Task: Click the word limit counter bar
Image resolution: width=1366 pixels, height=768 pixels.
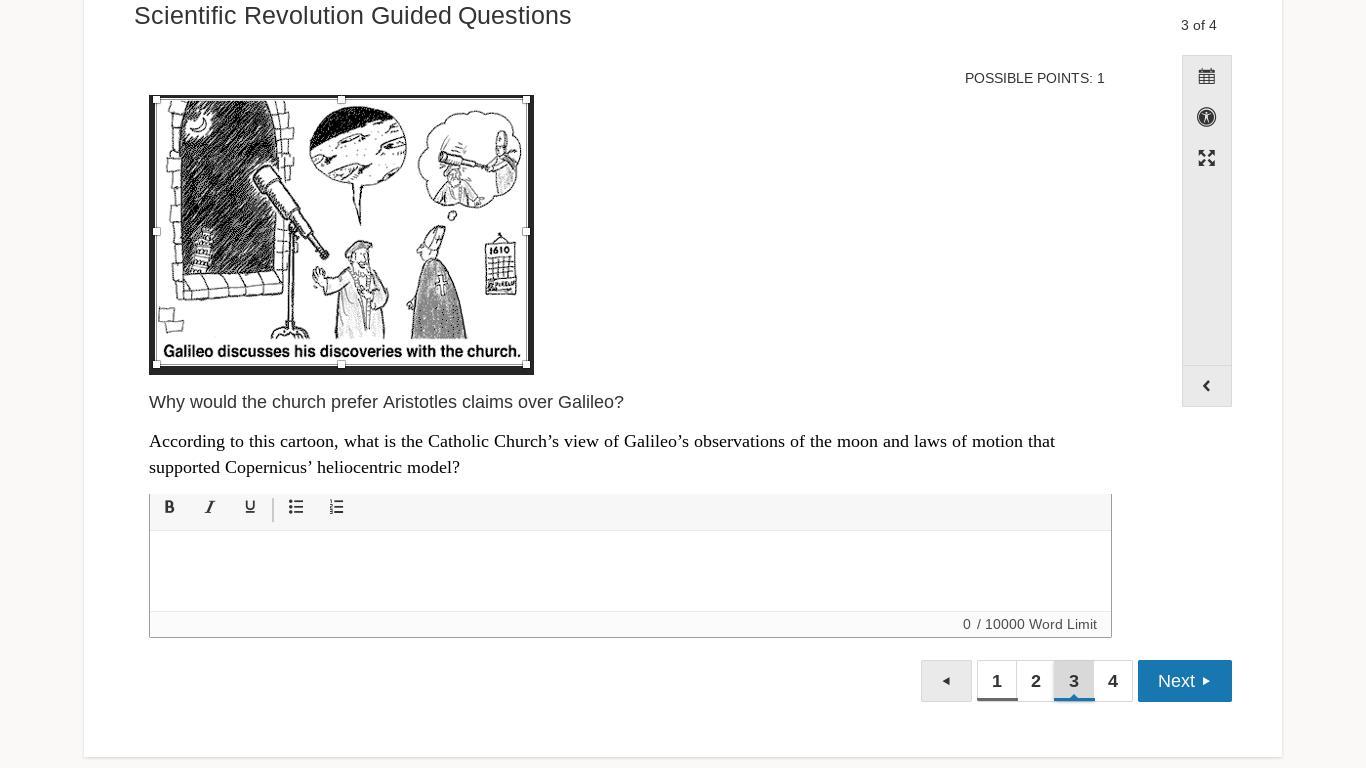Action: pos(630,624)
